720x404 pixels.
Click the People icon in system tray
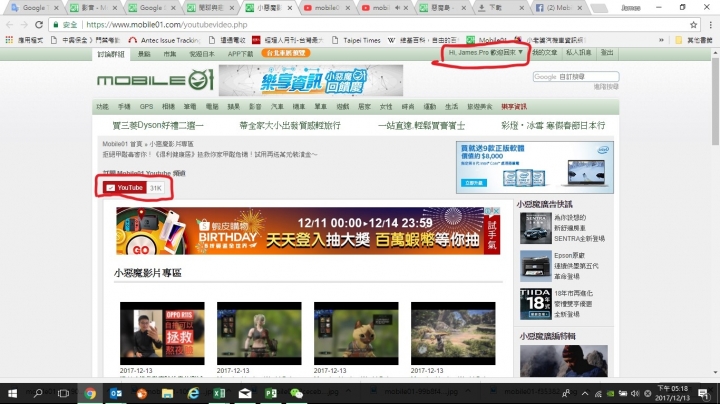[566, 393]
